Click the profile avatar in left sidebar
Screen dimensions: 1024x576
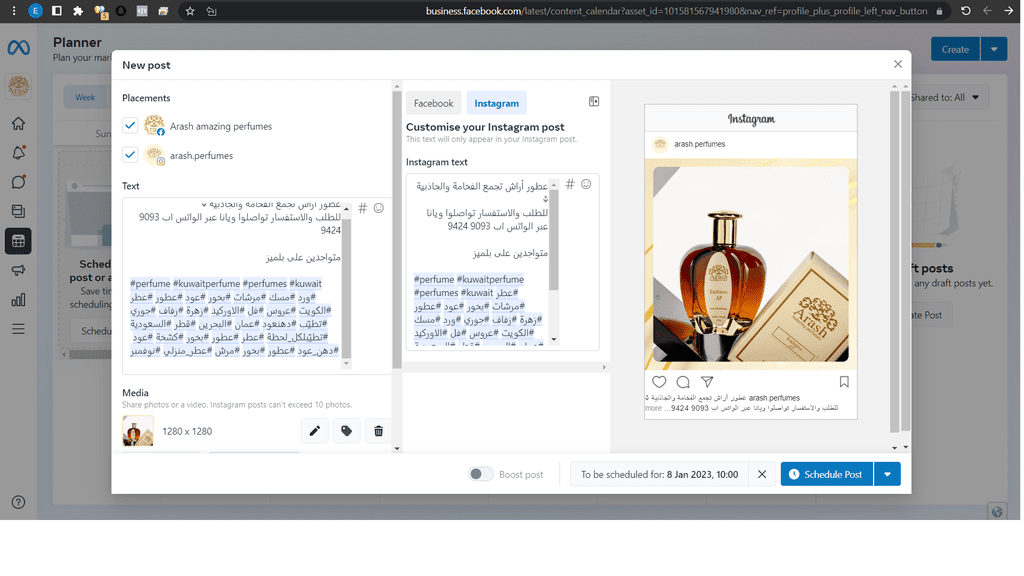[18, 86]
